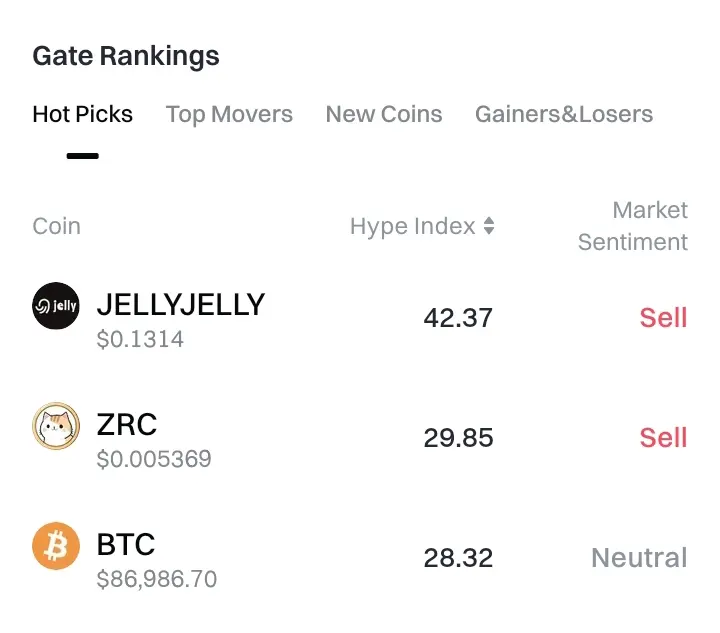Click the Hype Index column header
This screenshot has width=720, height=633.
412,226
